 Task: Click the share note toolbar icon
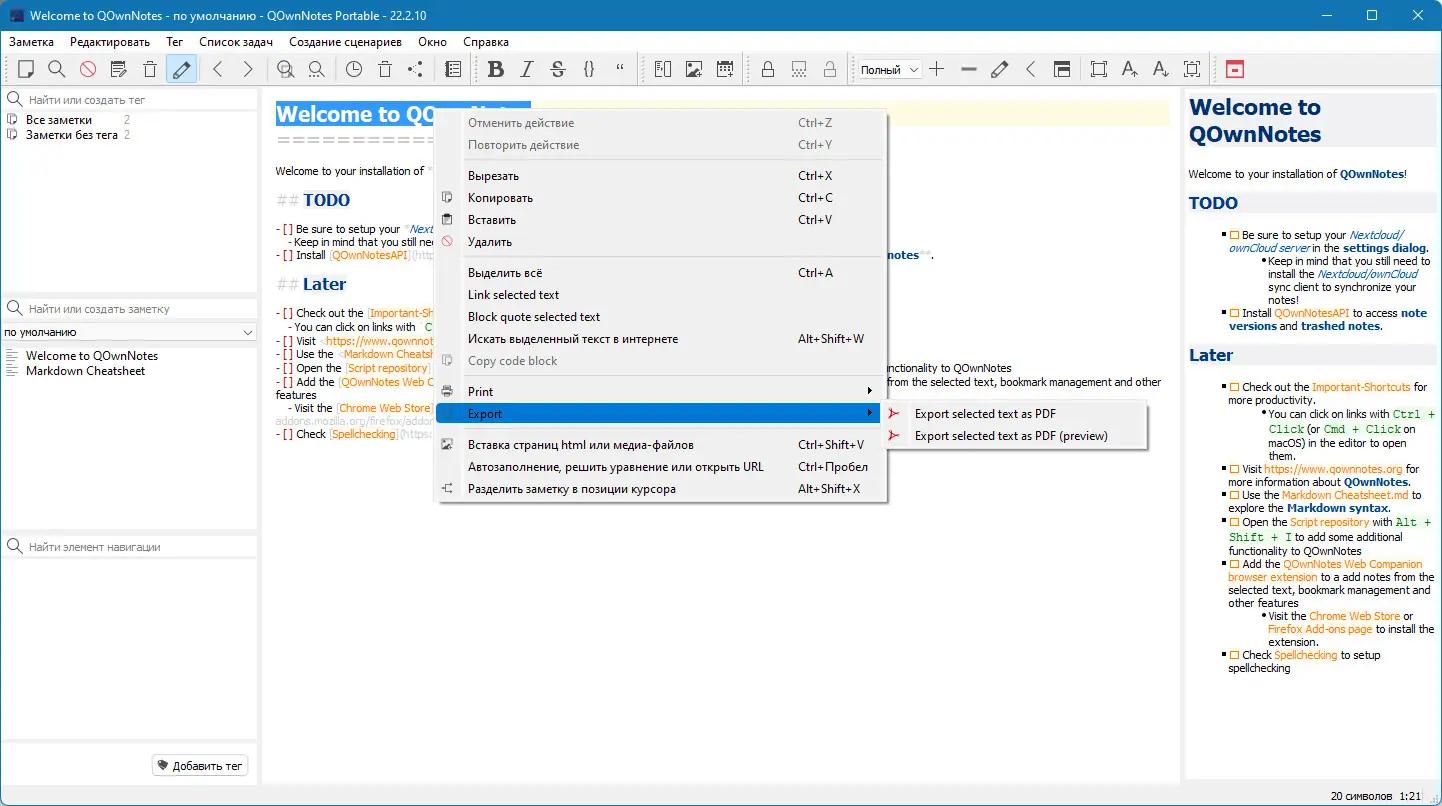(x=415, y=69)
